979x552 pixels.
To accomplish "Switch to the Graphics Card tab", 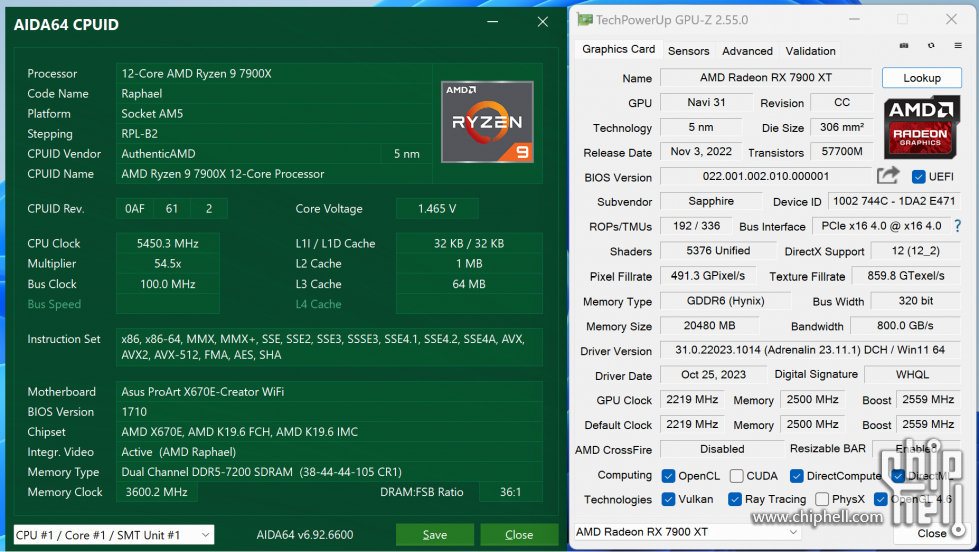I will [618, 49].
